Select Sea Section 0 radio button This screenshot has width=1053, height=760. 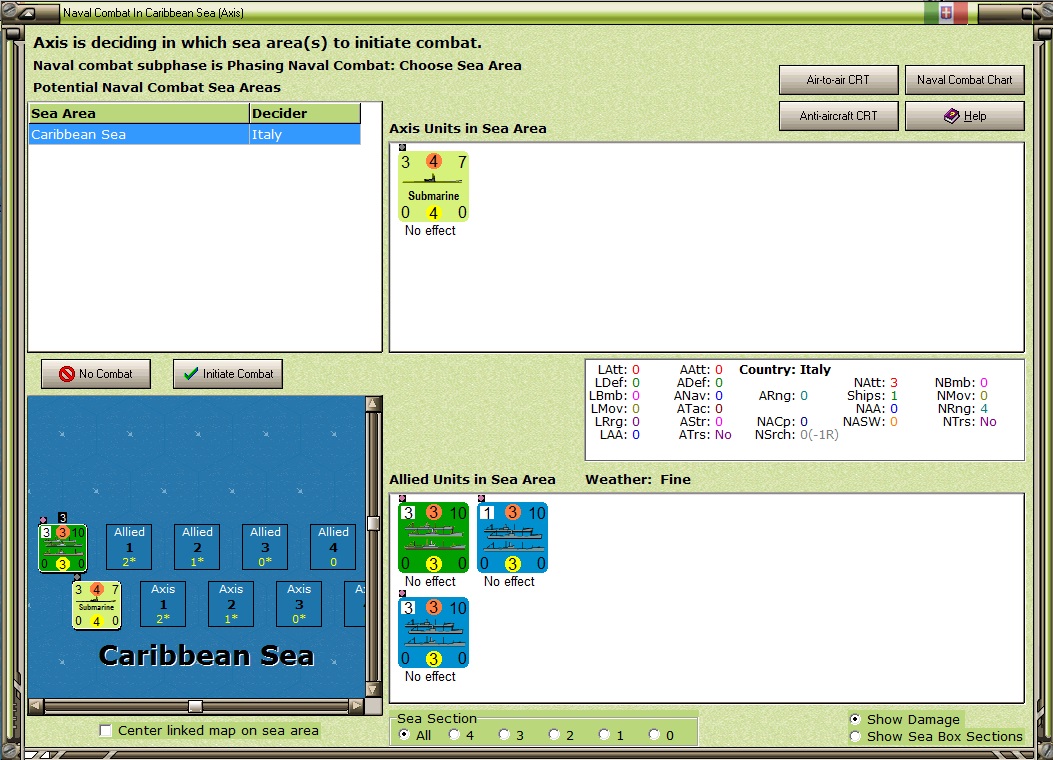click(654, 735)
